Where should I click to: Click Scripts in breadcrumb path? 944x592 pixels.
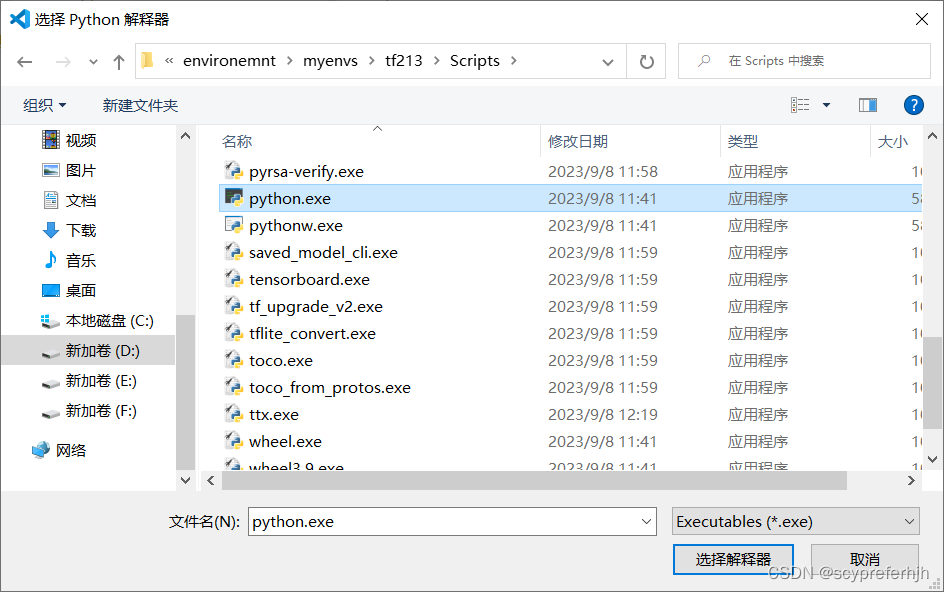point(474,61)
